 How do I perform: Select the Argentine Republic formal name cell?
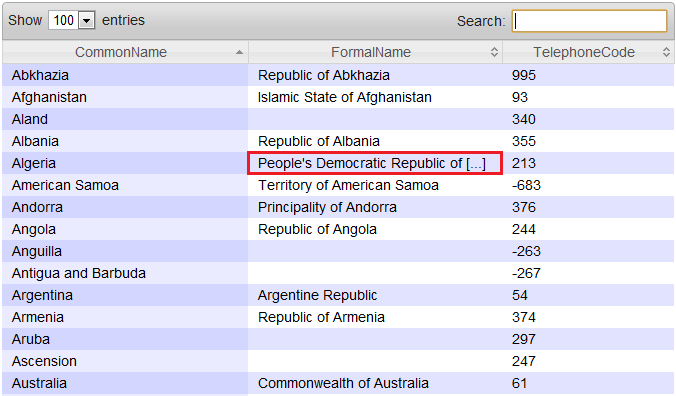pyautogui.click(x=375, y=295)
